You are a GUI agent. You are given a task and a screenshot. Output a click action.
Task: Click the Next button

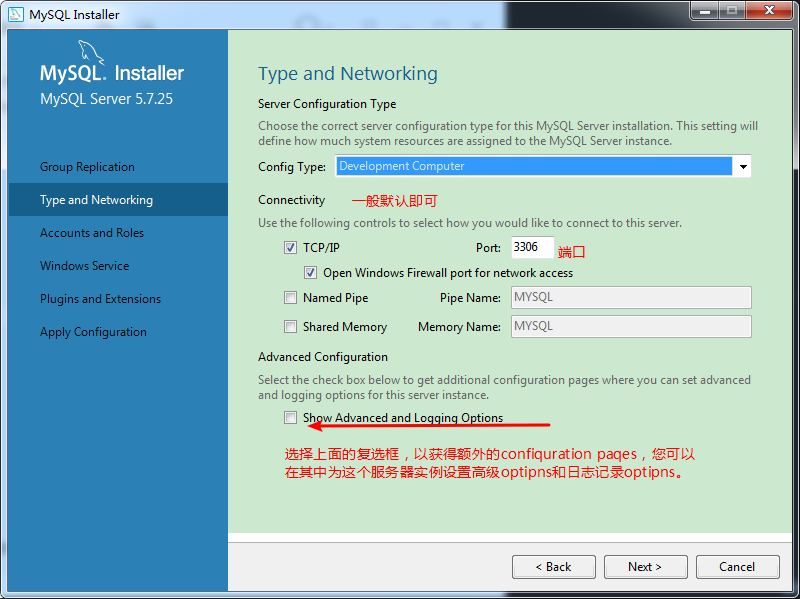[645, 567]
